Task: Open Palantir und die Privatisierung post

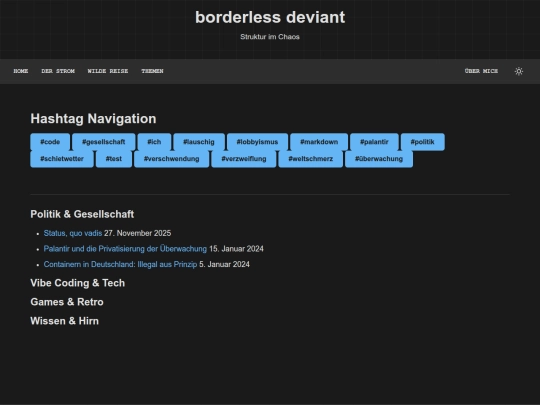Action: pos(125,249)
